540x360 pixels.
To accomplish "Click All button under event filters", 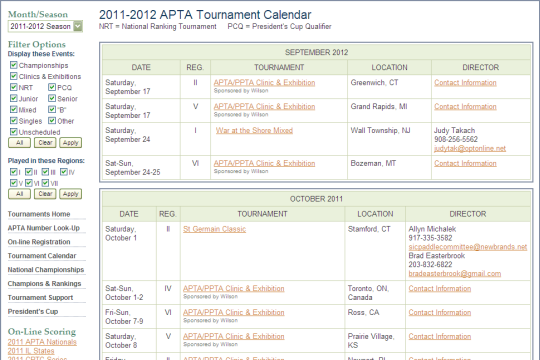I will (19, 143).
